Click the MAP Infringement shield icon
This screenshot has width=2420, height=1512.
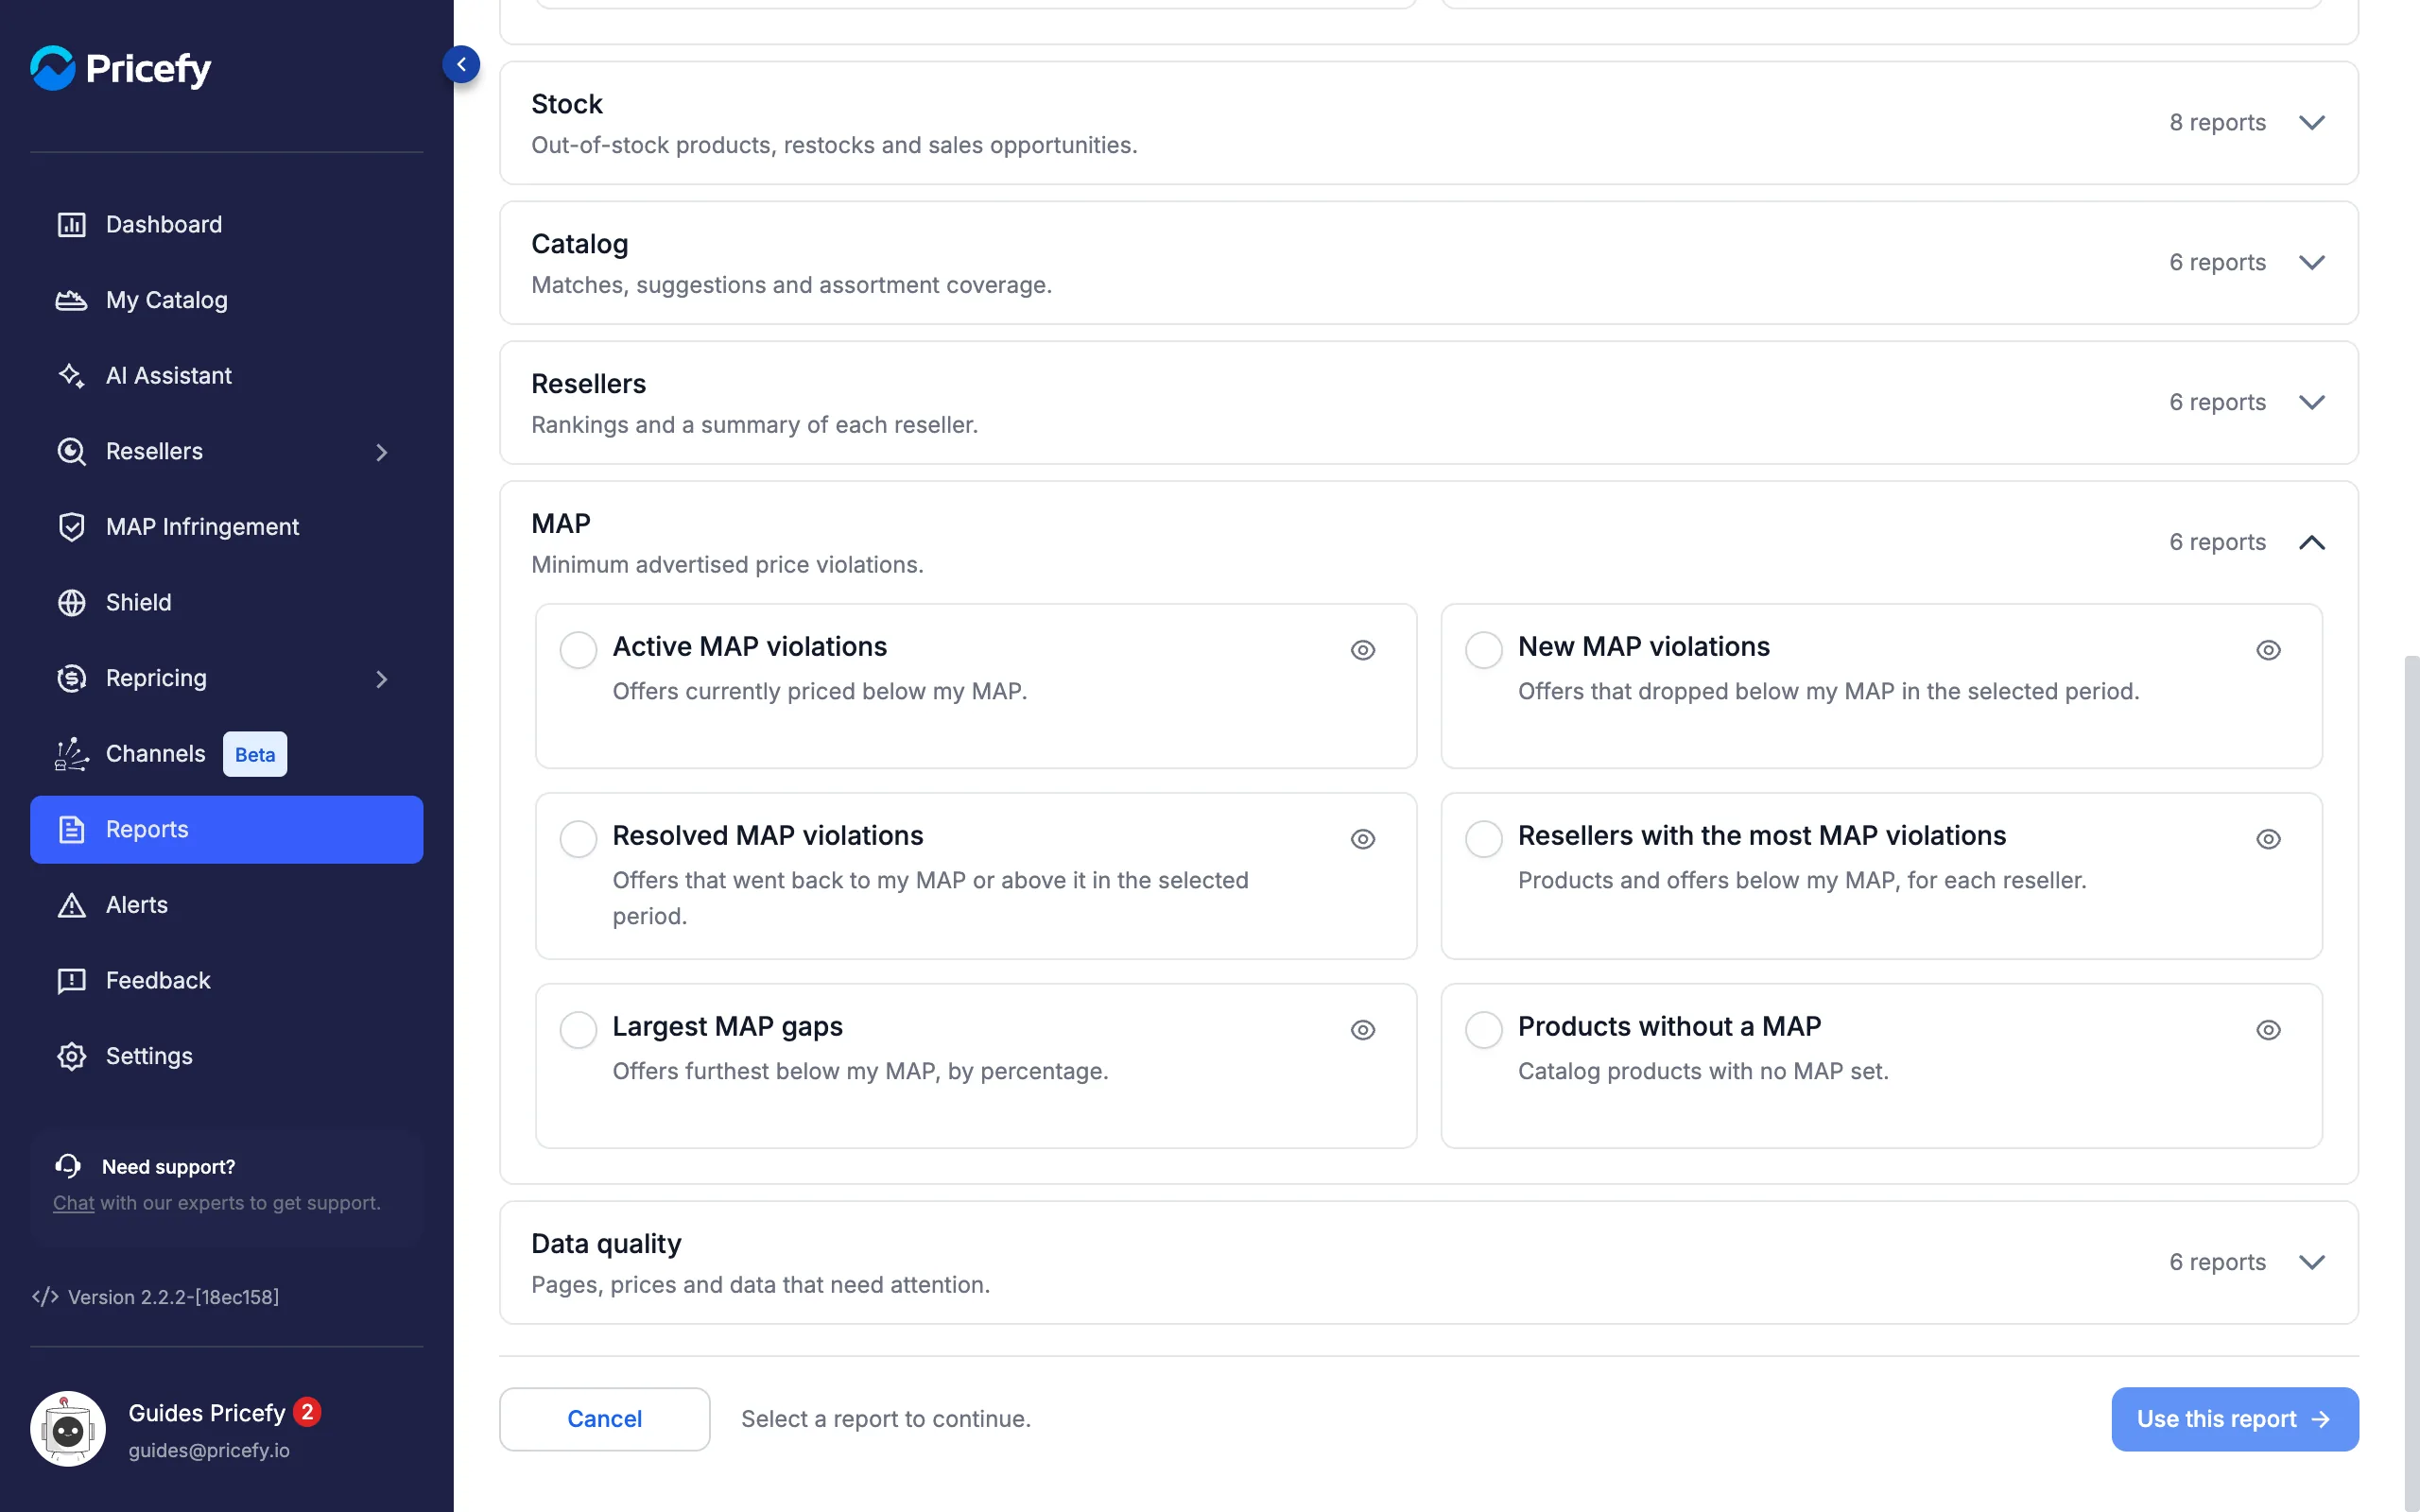click(x=71, y=527)
